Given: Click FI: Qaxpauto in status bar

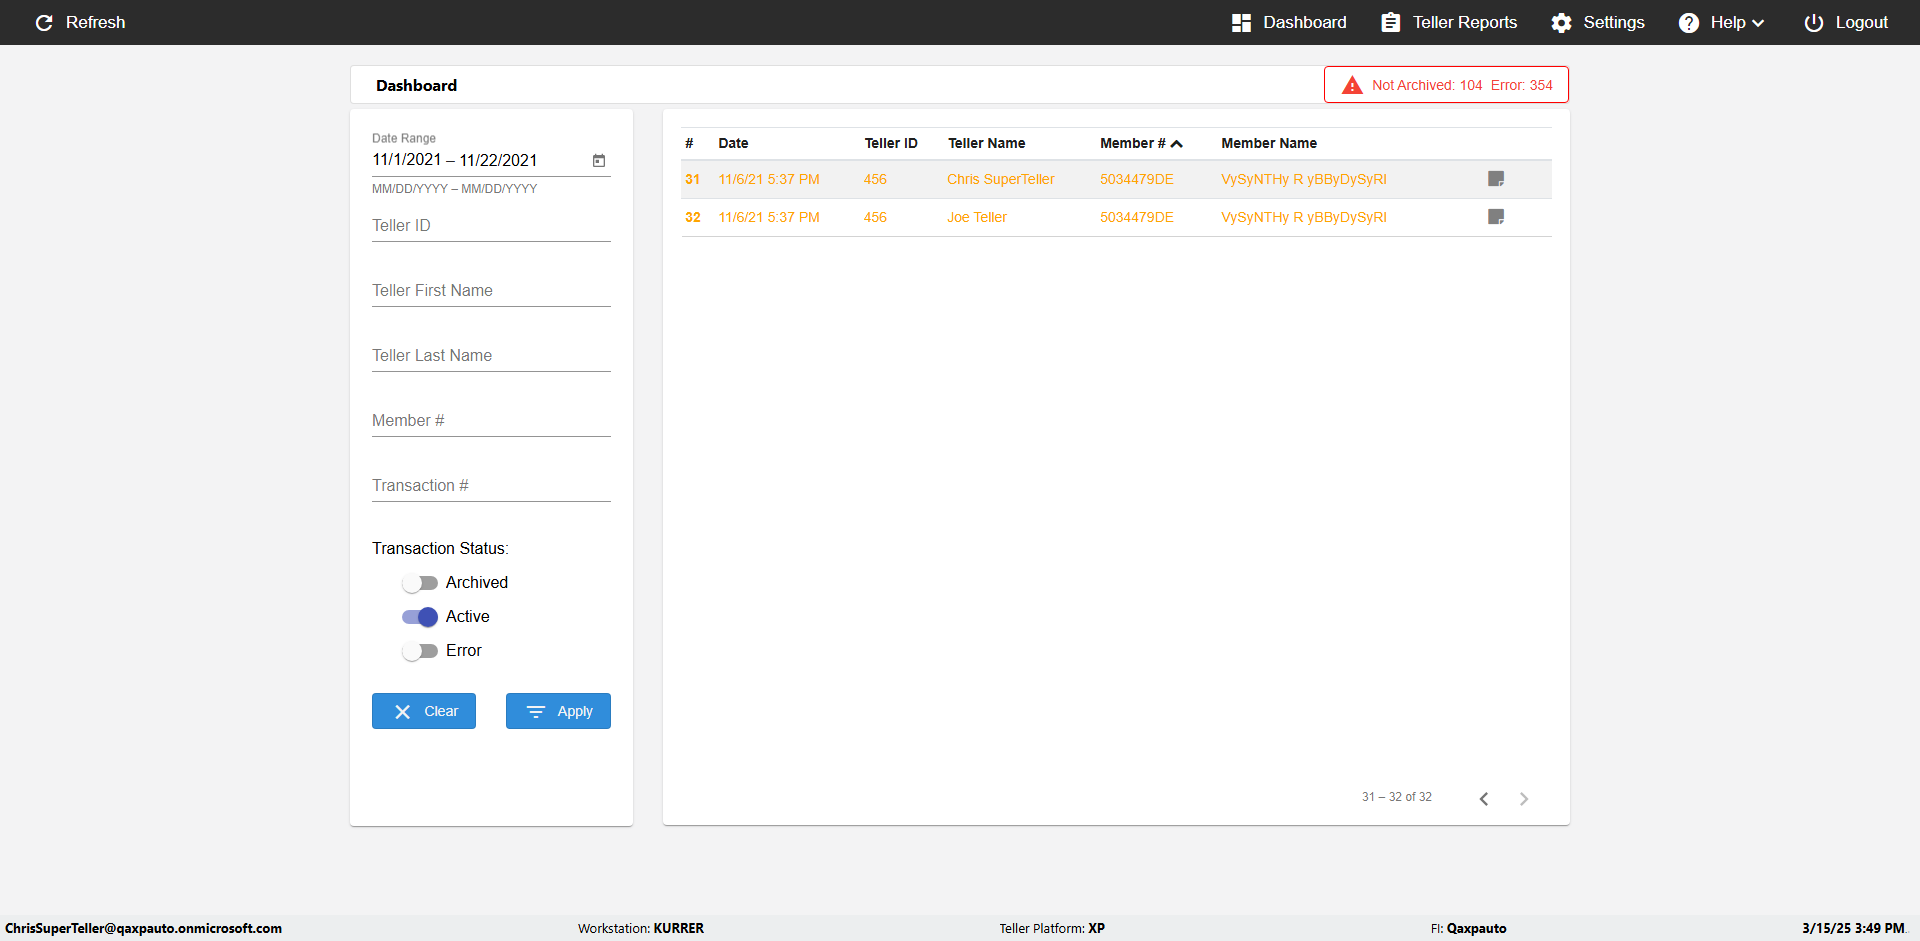Looking at the screenshot, I should coord(1468,928).
